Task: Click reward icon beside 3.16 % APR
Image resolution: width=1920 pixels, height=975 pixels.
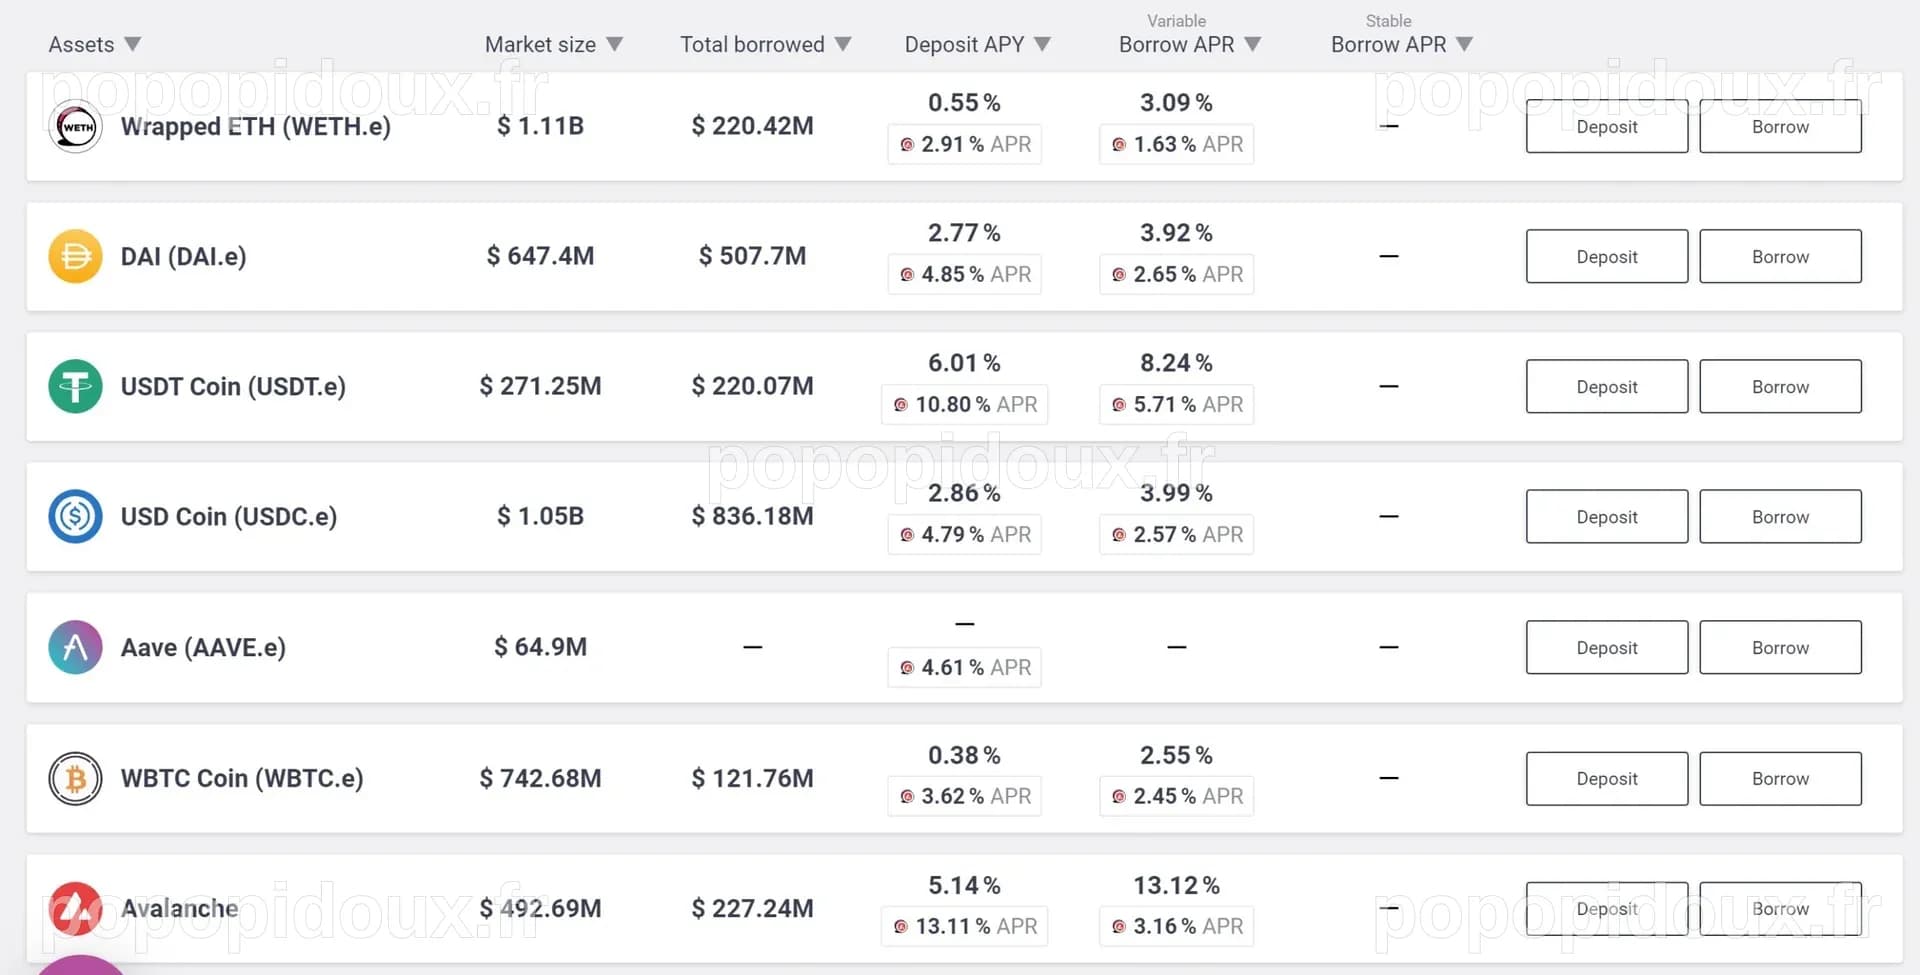Action: tap(1119, 927)
